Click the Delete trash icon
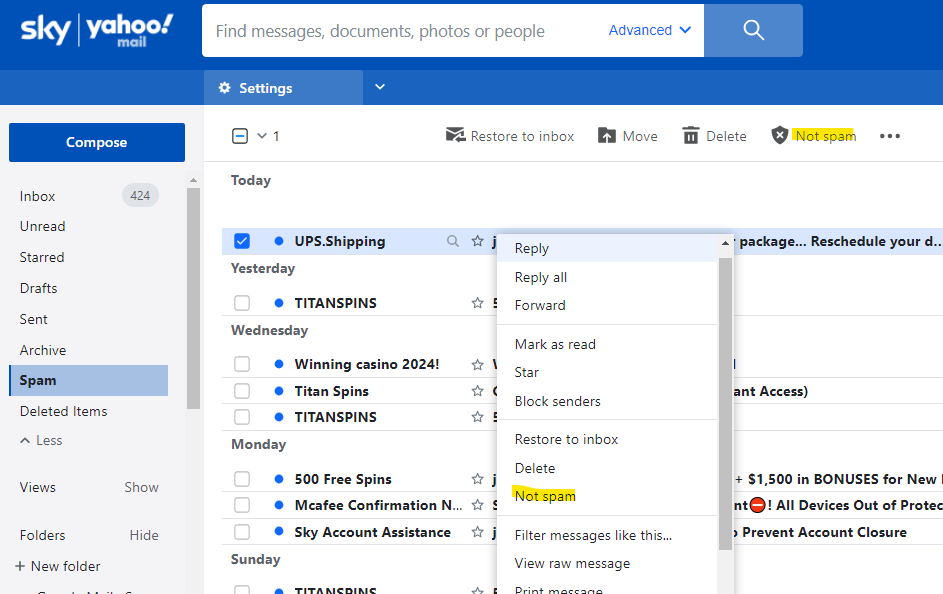The height and width of the screenshot is (594, 943). pyautogui.click(x=691, y=135)
